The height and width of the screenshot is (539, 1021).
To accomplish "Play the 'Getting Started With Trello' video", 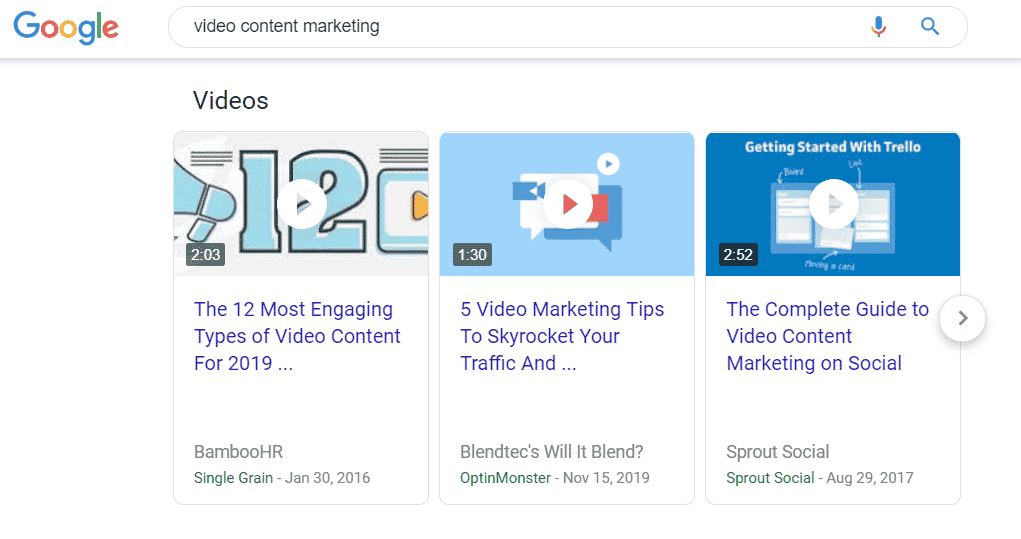I will tap(833, 204).
